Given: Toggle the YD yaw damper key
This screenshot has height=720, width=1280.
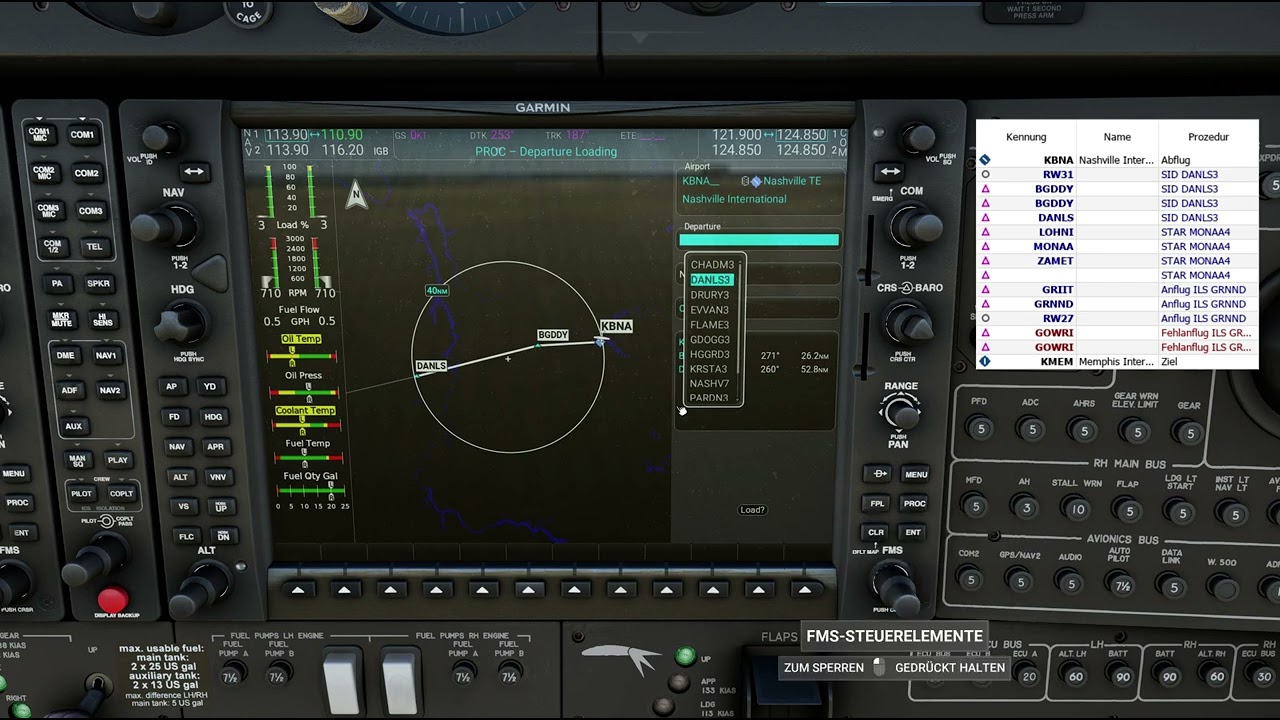Looking at the screenshot, I should [x=210, y=387].
